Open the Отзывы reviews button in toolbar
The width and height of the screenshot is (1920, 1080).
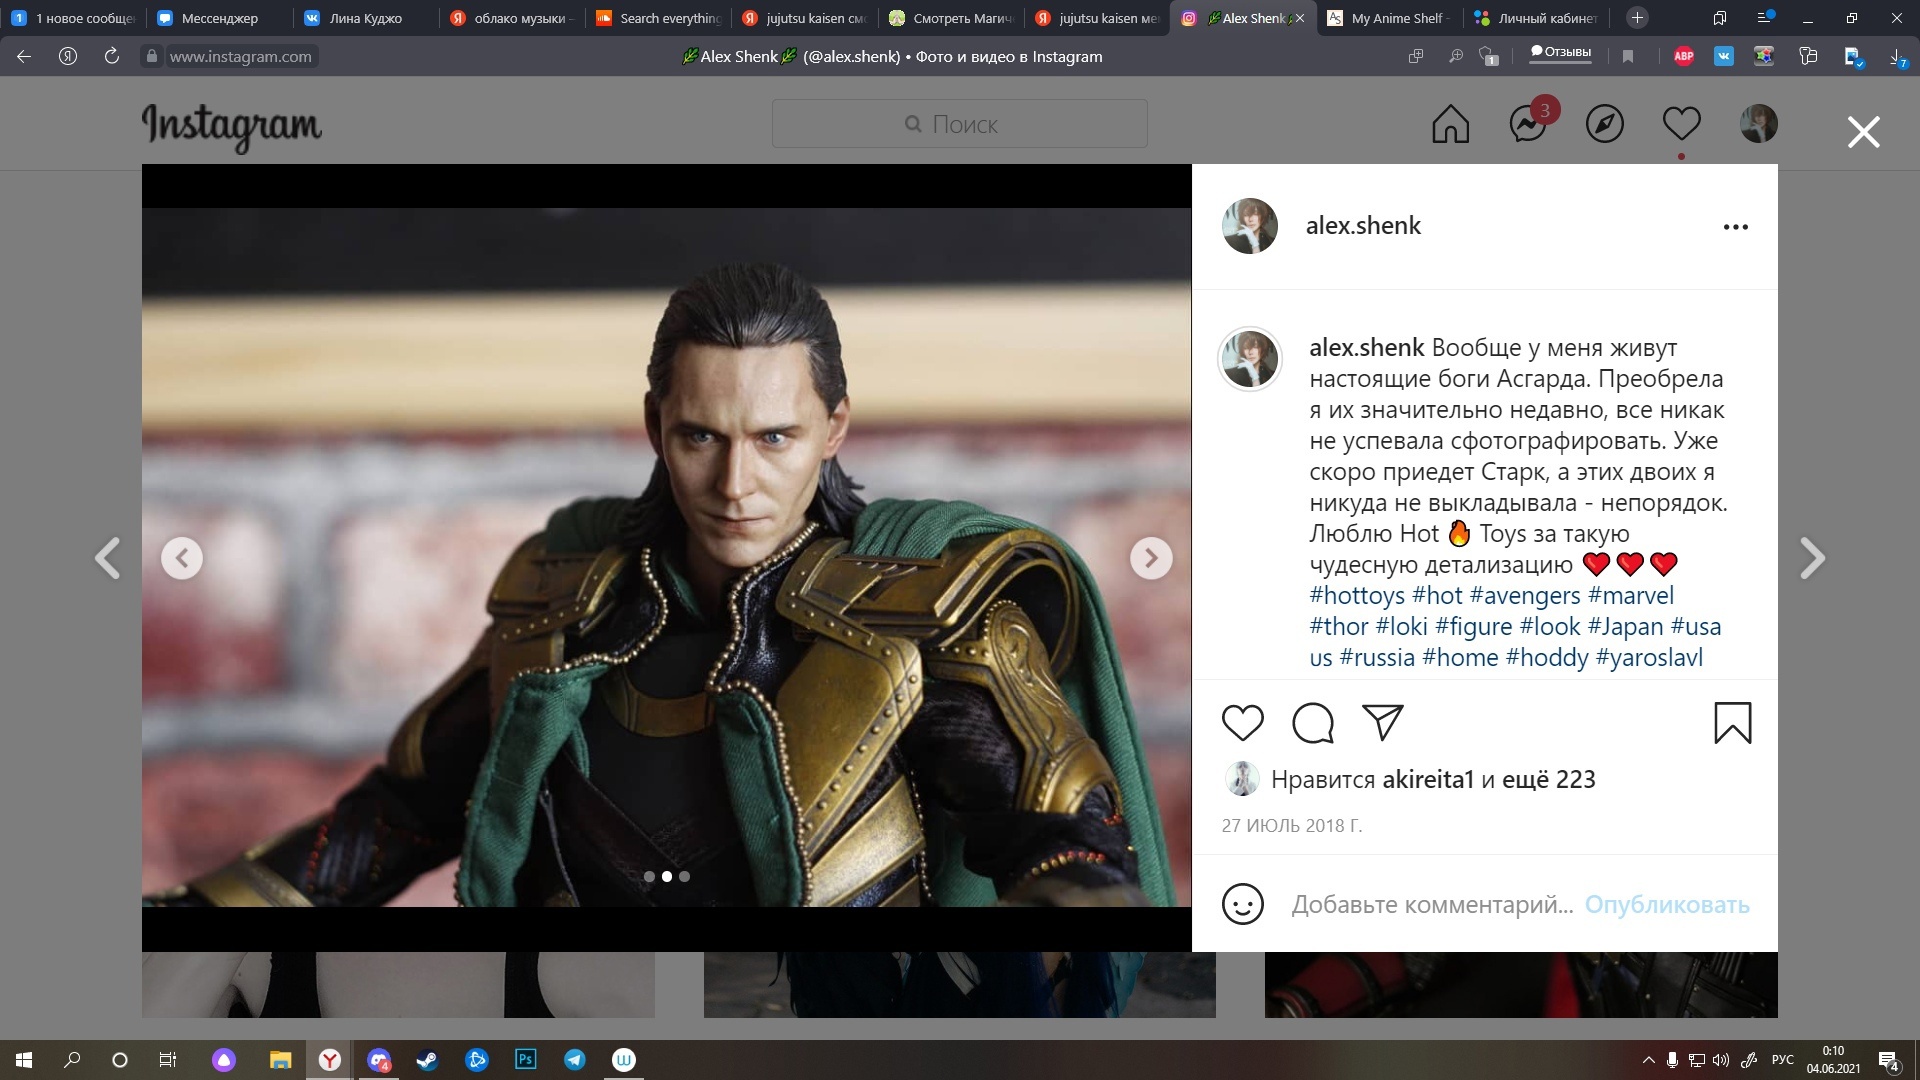coord(1561,54)
